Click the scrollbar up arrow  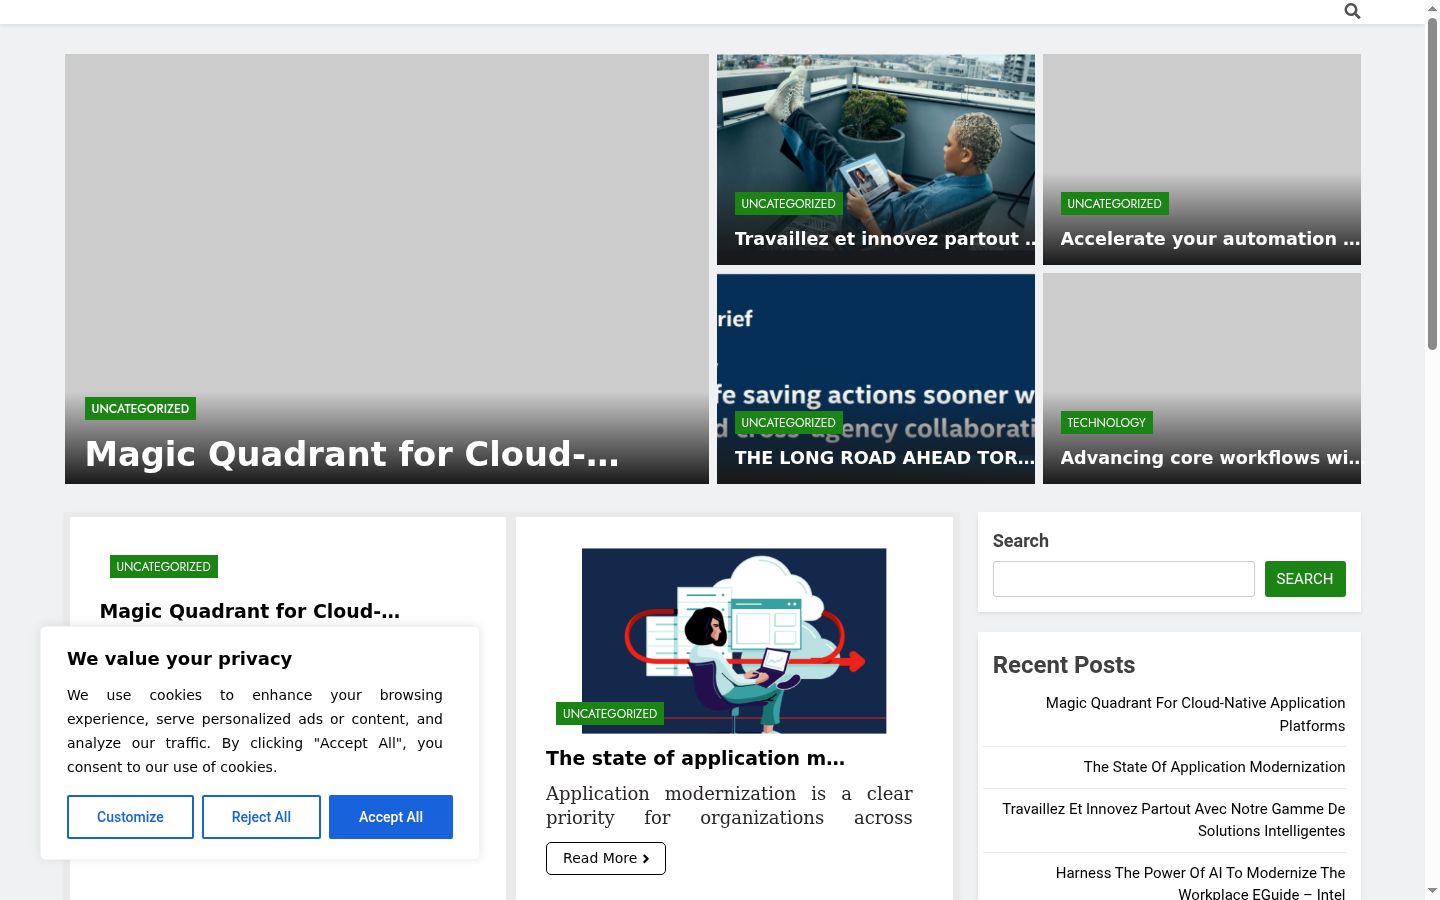1432,8
